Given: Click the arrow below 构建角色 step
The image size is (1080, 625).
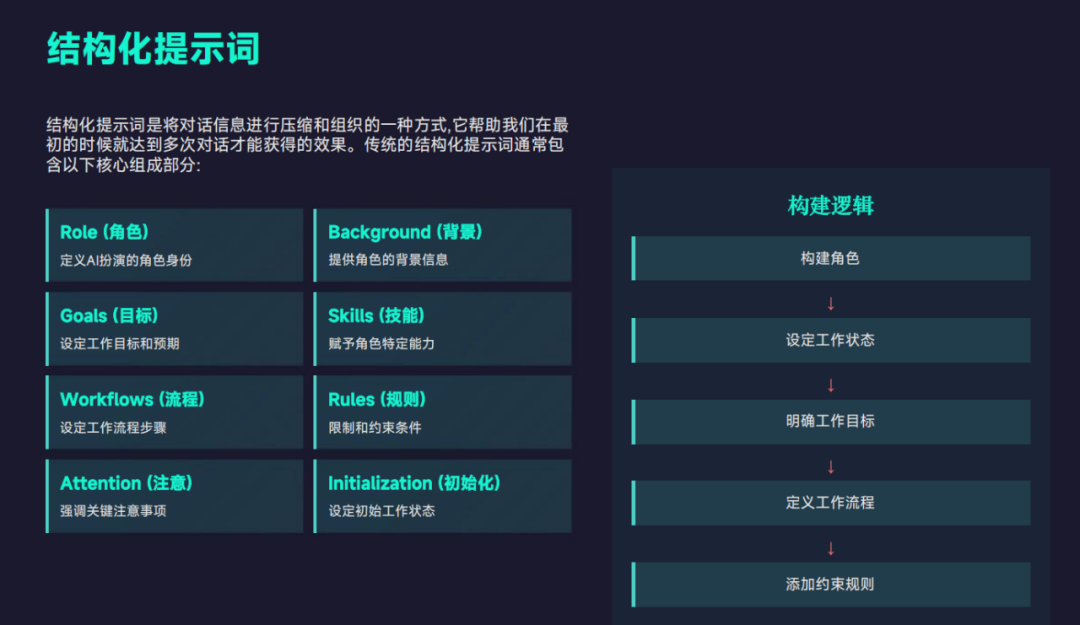Looking at the screenshot, I should (830, 303).
